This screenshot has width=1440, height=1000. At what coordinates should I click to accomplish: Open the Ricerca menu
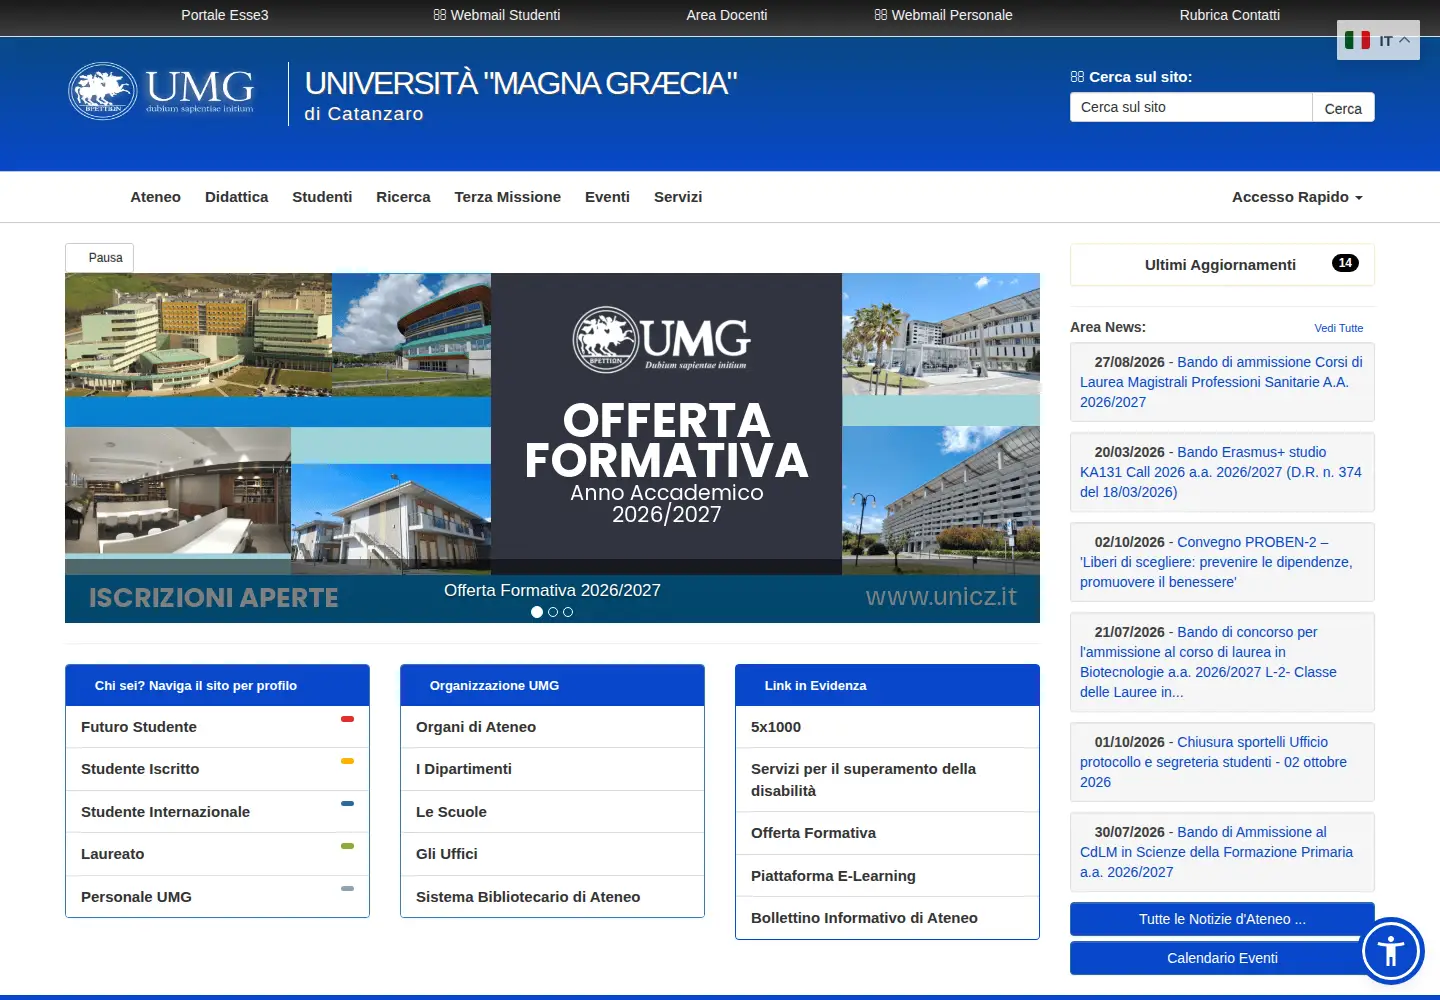(x=403, y=197)
